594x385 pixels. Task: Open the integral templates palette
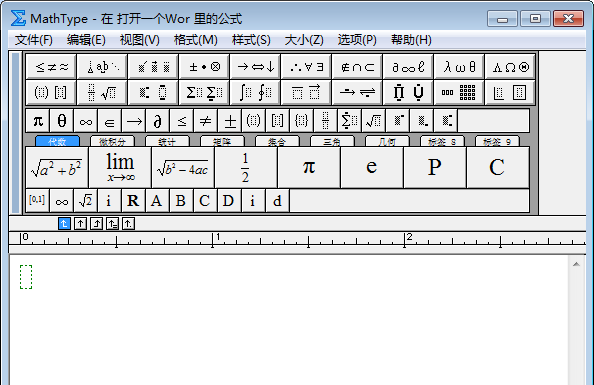(x=255, y=92)
